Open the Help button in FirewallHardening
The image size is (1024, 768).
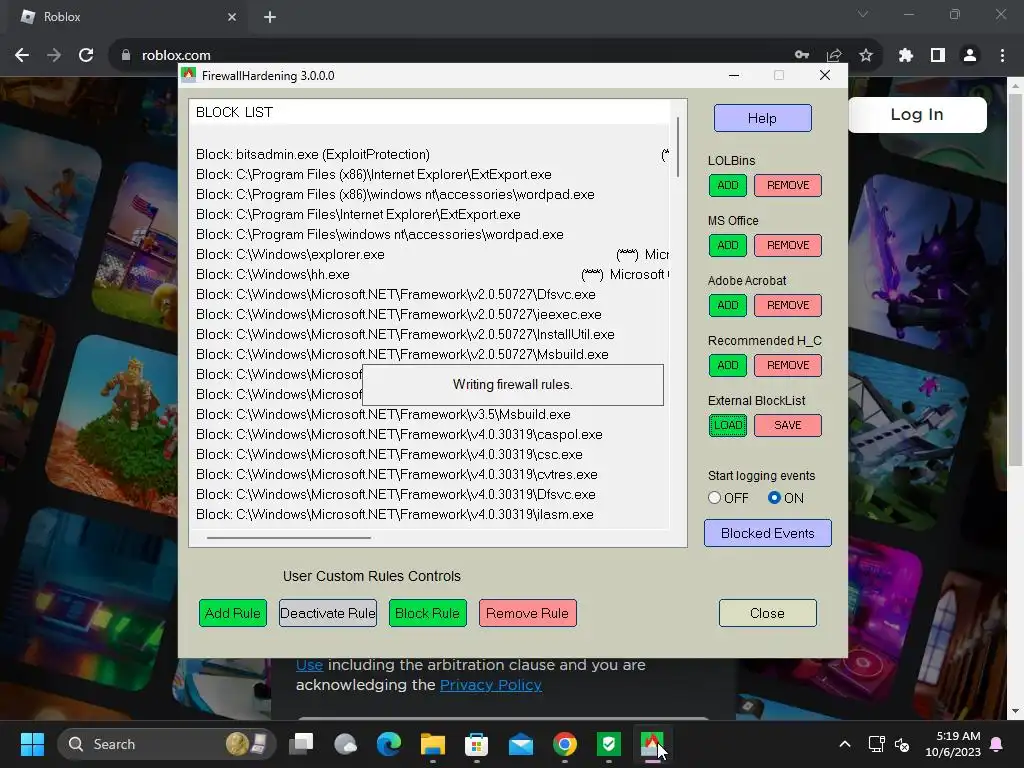click(x=762, y=118)
